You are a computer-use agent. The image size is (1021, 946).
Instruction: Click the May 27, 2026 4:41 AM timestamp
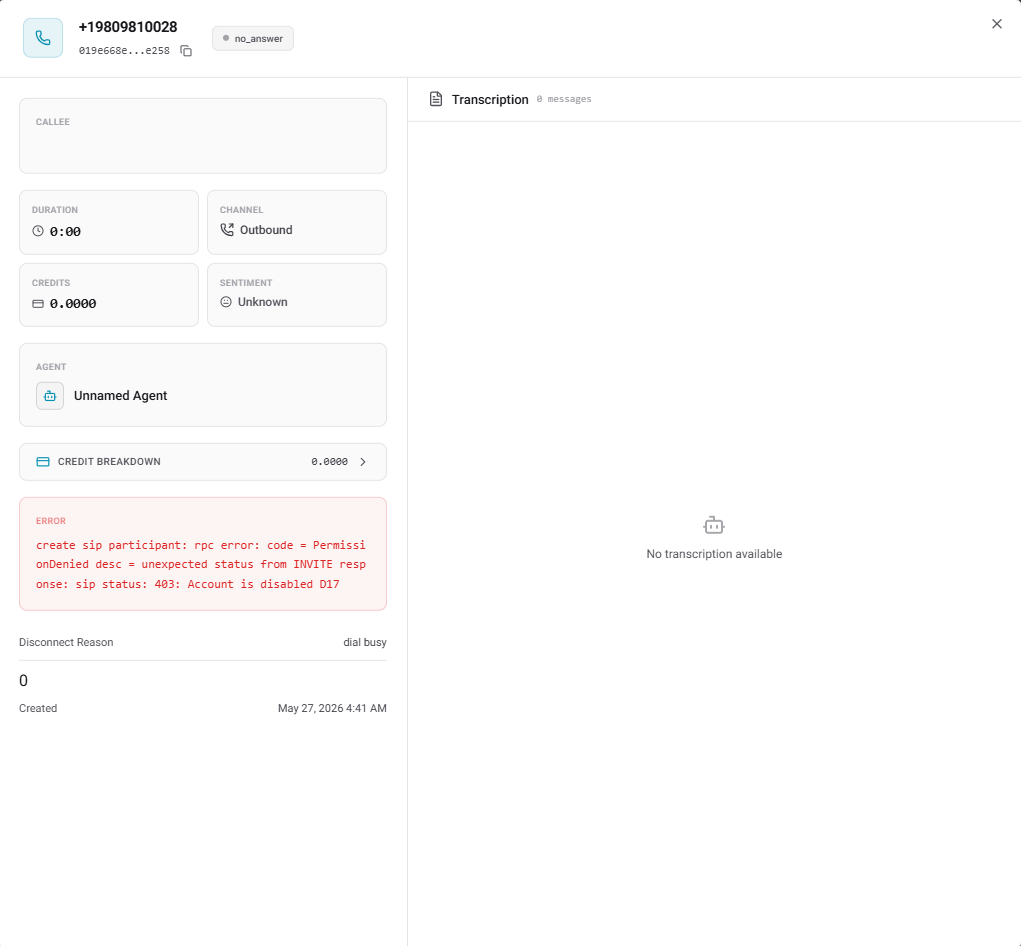point(332,708)
